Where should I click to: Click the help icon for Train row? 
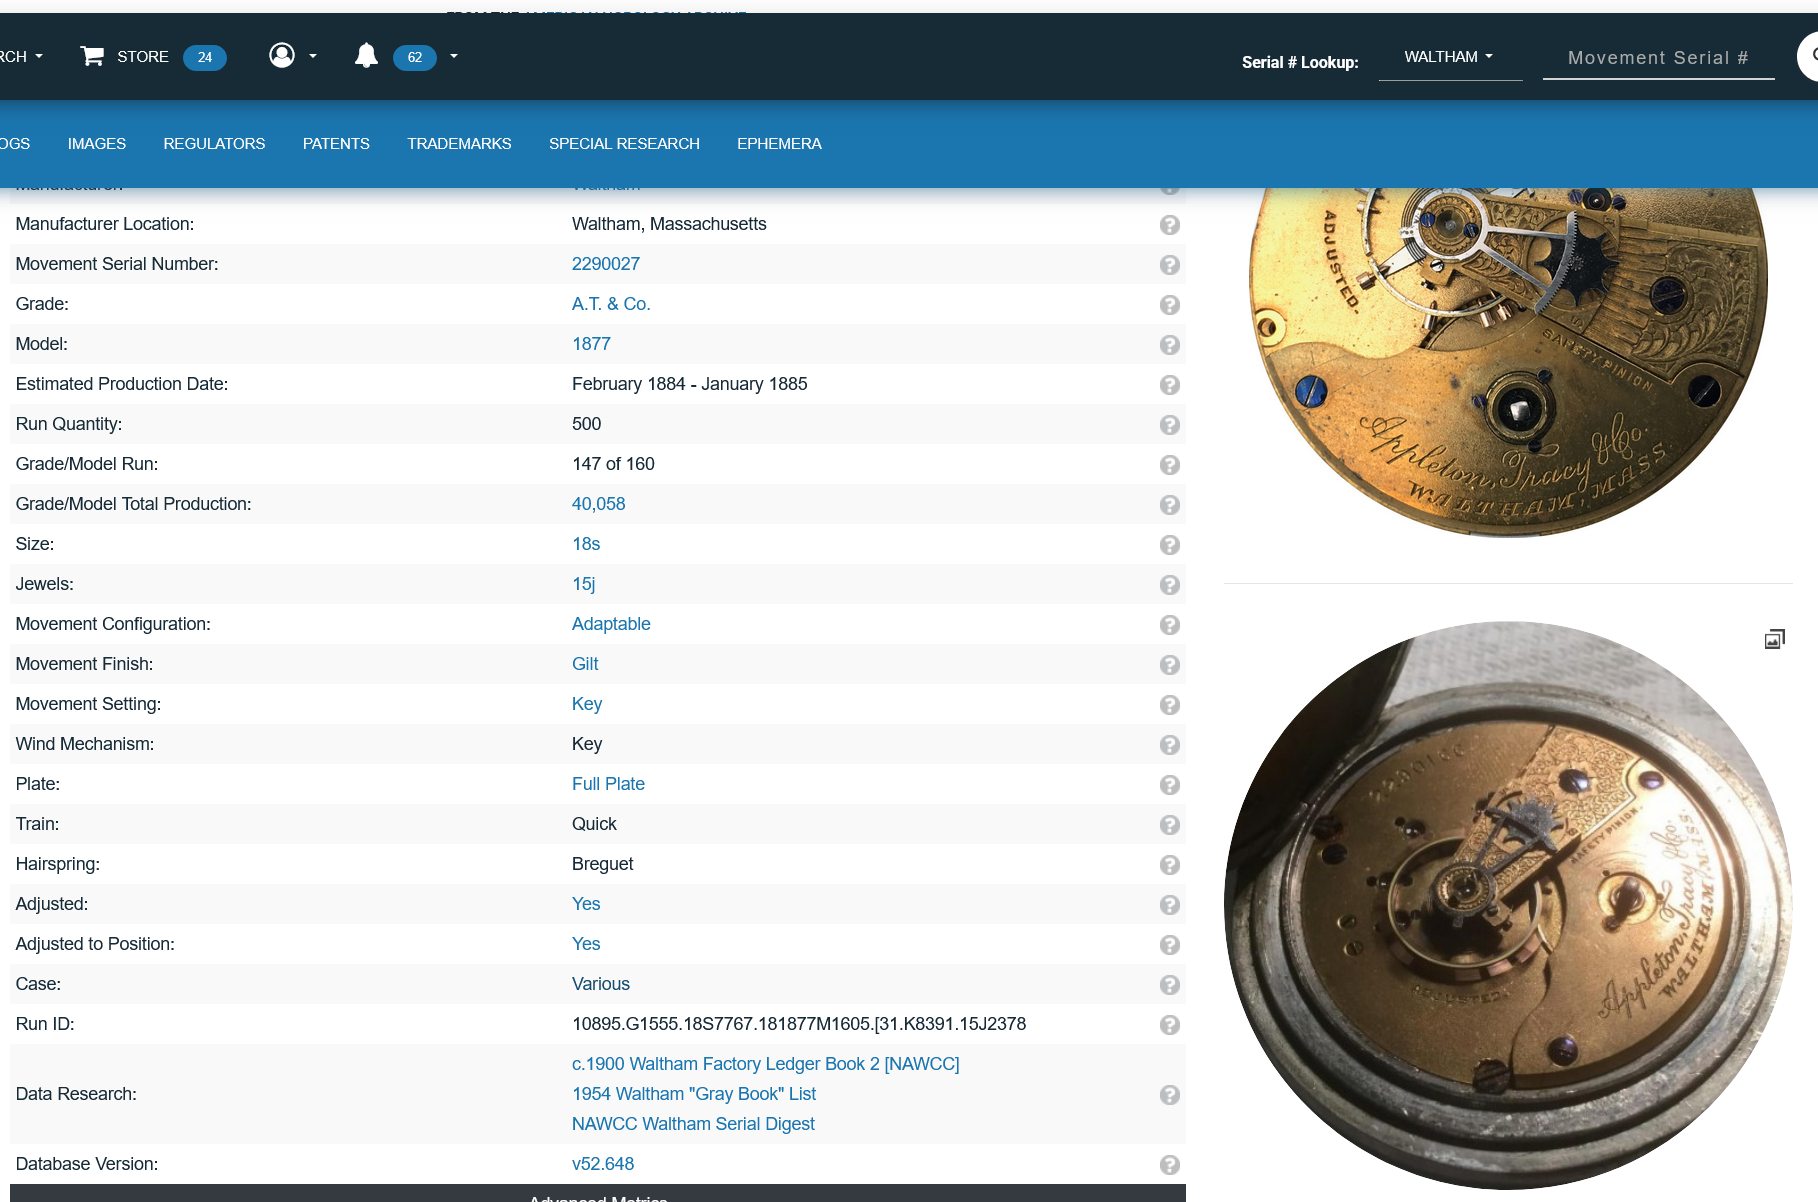(1170, 825)
